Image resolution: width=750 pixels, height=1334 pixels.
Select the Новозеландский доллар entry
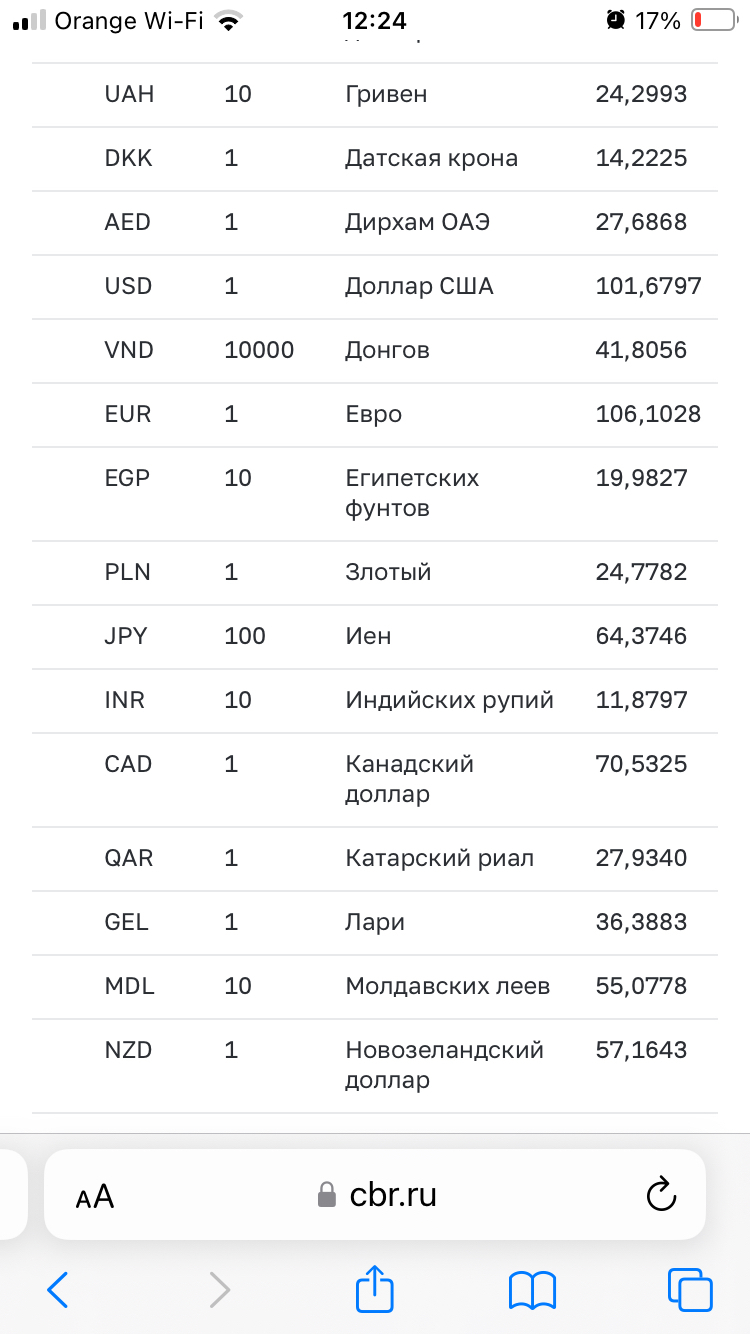click(x=444, y=1065)
